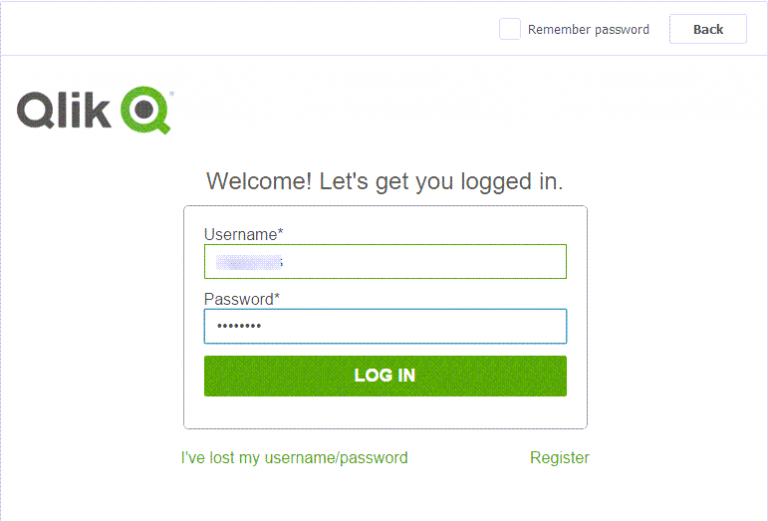Click the Welcome! Let's get you logged in heading
Image resolution: width=768 pixels, height=521 pixels.
[x=384, y=182]
